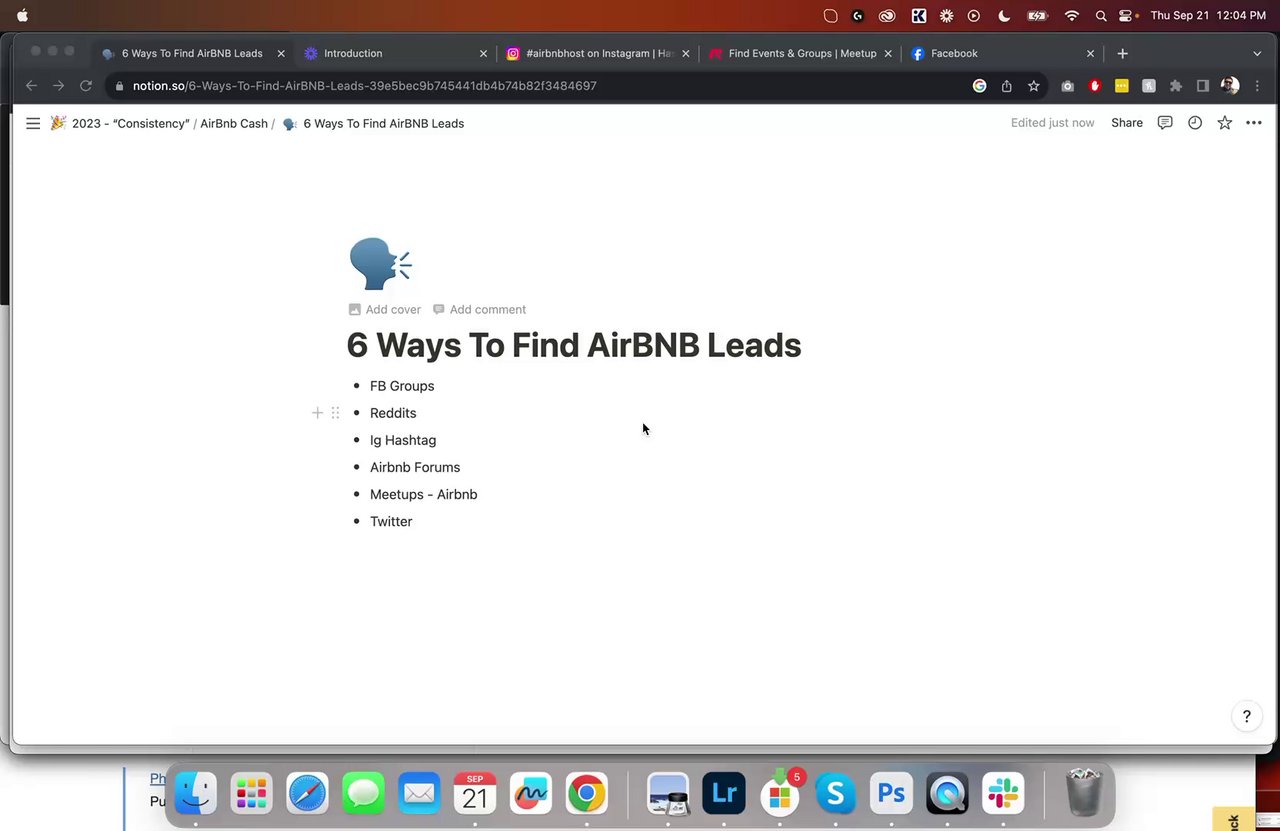The width and height of the screenshot is (1280, 831).
Task: Click the Edited just now status
Action: coord(1052,123)
